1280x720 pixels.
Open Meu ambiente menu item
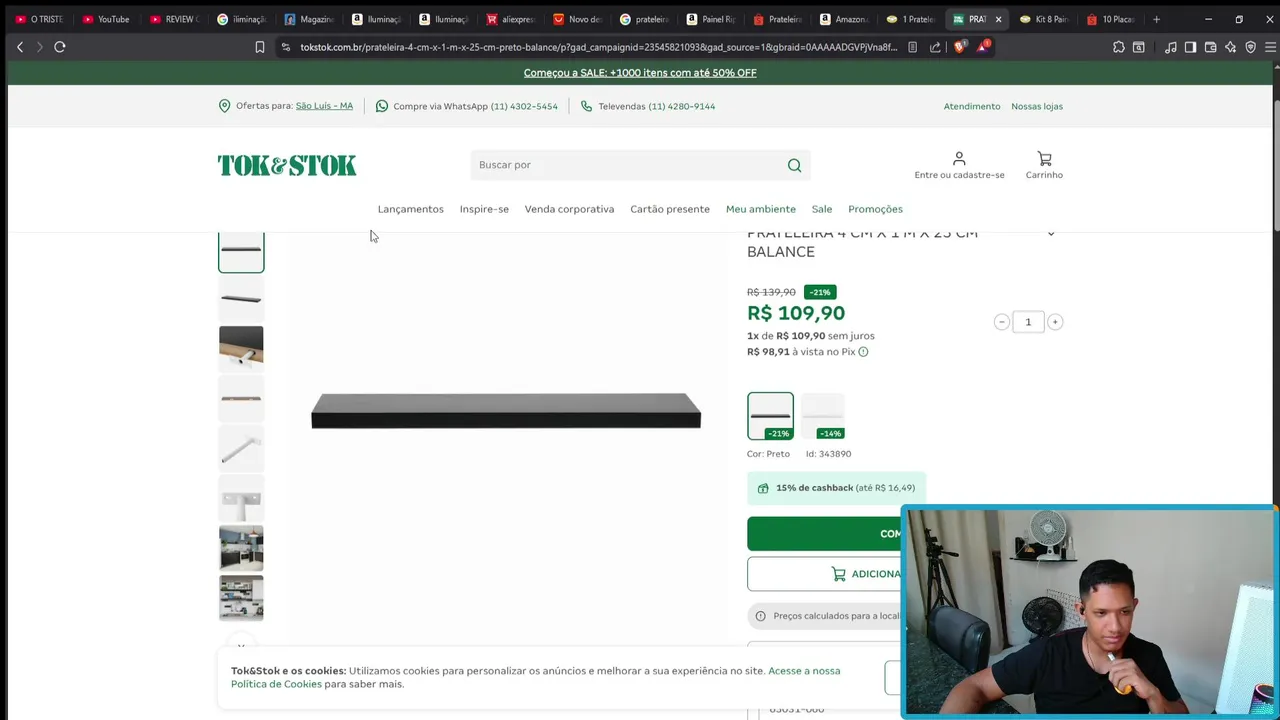click(761, 209)
